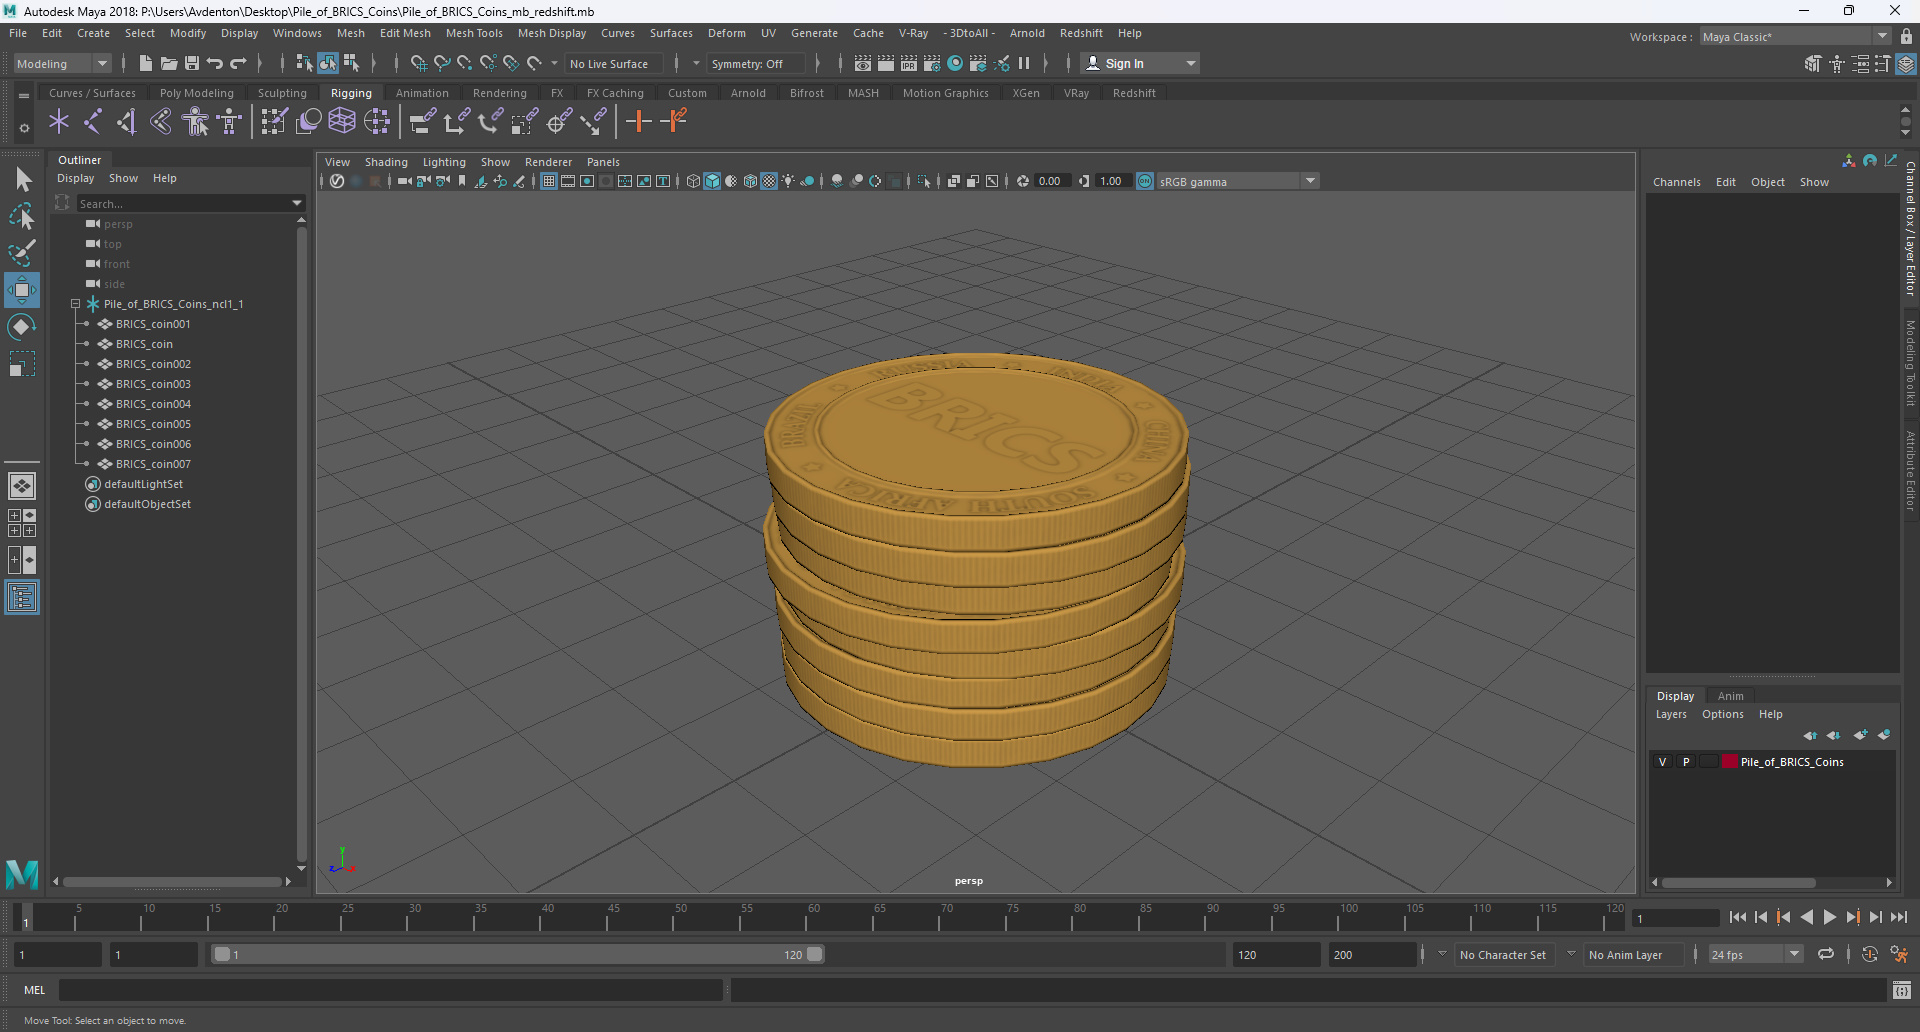1920x1032 pixels.
Task: Toggle the viewport grid display
Action: click(549, 181)
